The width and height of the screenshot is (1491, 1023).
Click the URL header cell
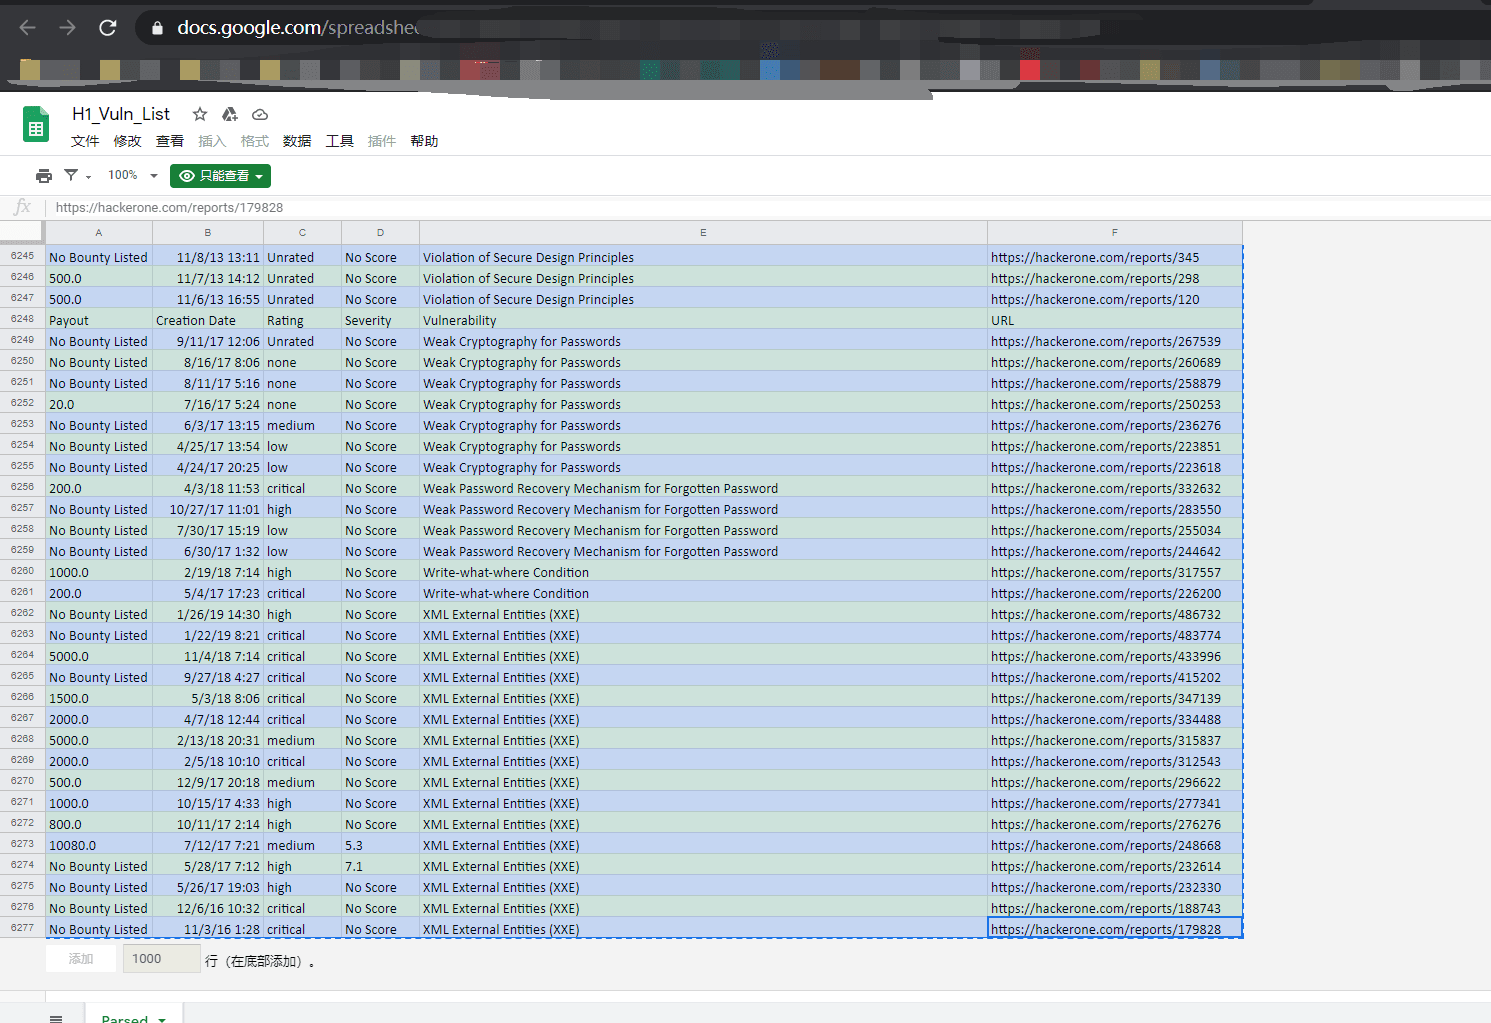1115,321
